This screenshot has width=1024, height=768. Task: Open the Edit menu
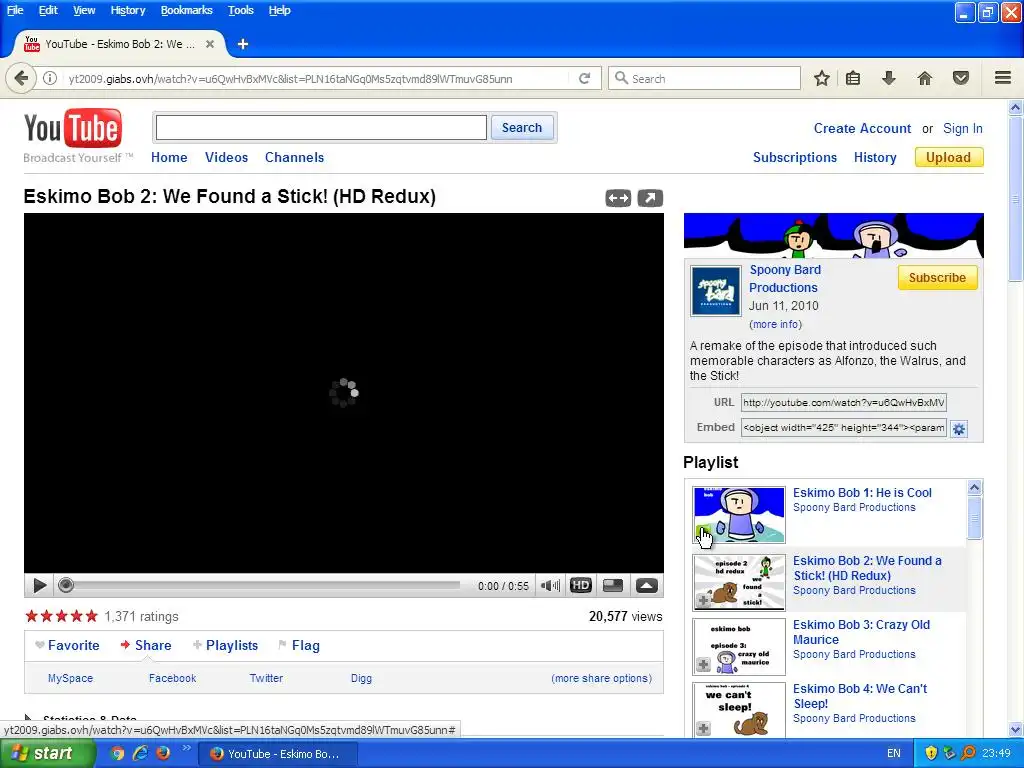[48, 10]
